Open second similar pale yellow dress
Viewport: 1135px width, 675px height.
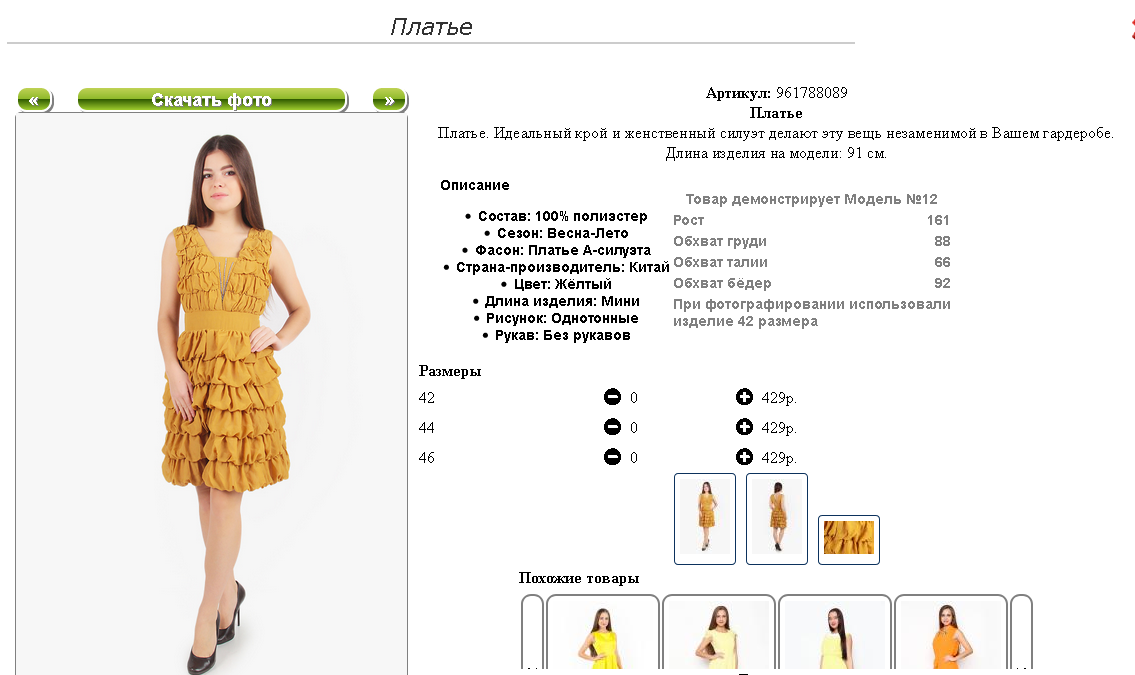point(719,633)
